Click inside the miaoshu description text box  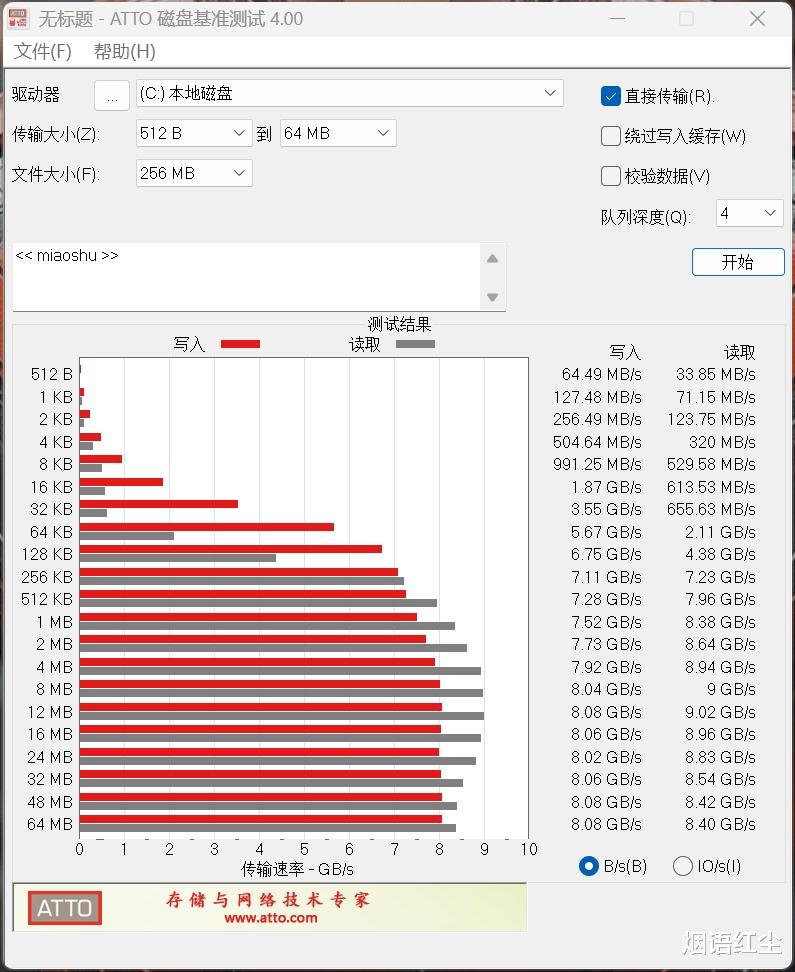coord(246,277)
